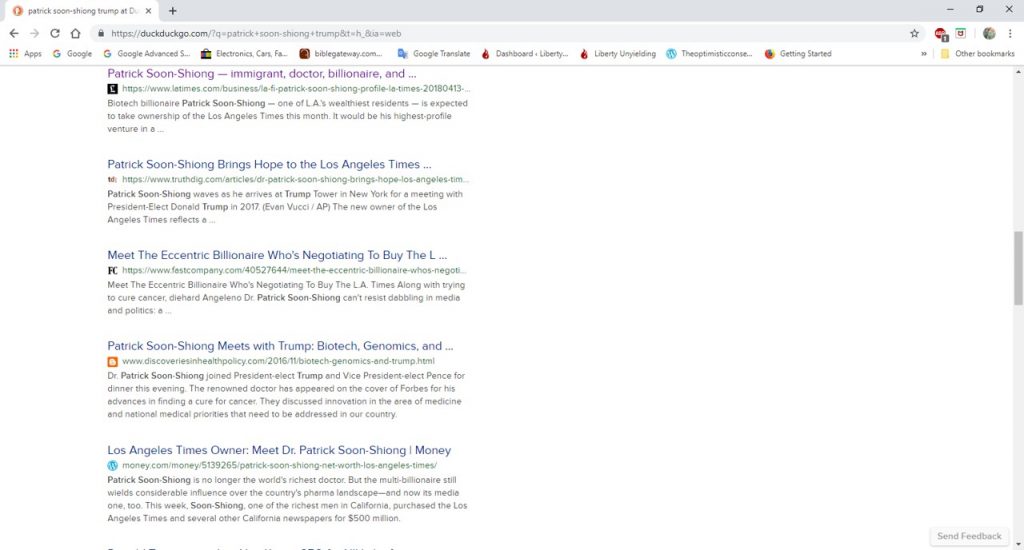Open the Apps bookmark shortcut
This screenshot has height=550, width=1024.
(x=25, y=54)
